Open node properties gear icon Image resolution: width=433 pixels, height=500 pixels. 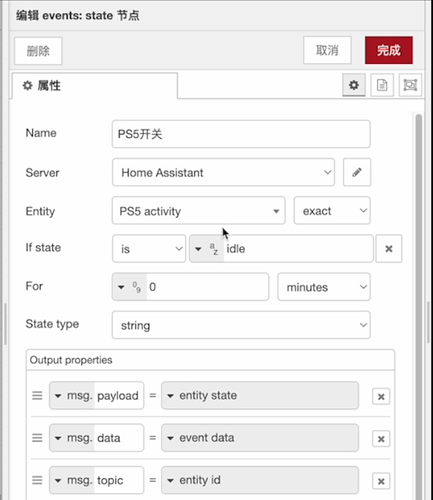[x=354, y=85]
